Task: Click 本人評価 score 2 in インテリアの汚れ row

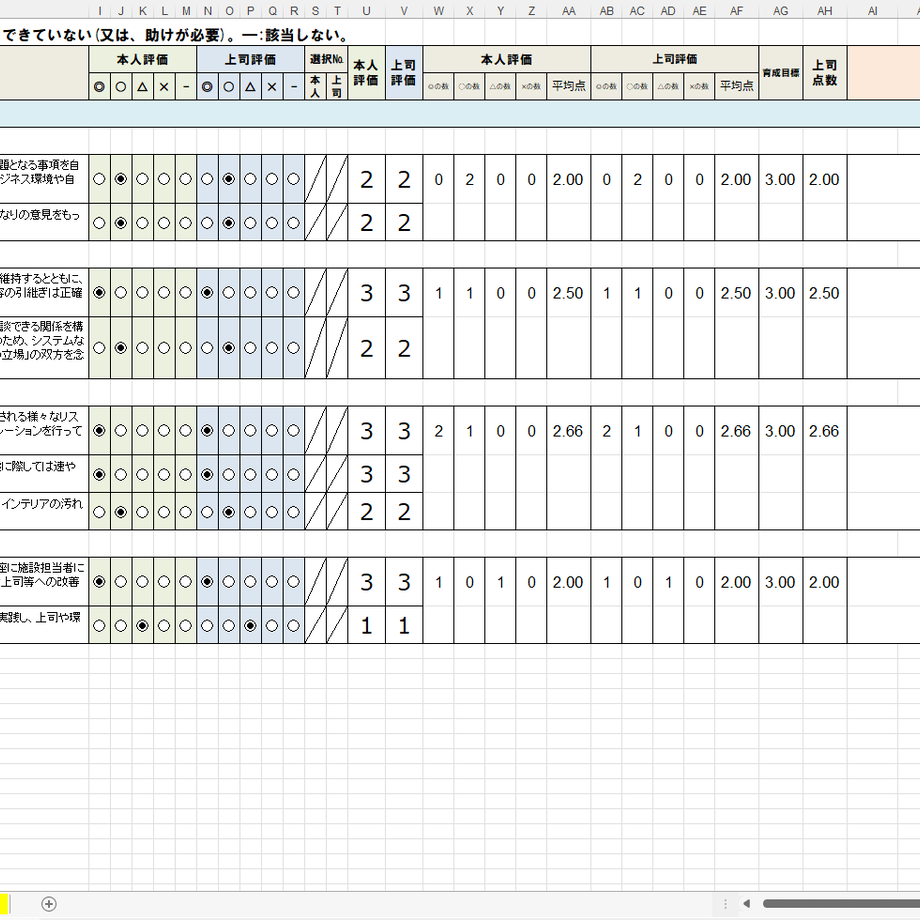Action: pyautogui.click(x=366, y=512)
